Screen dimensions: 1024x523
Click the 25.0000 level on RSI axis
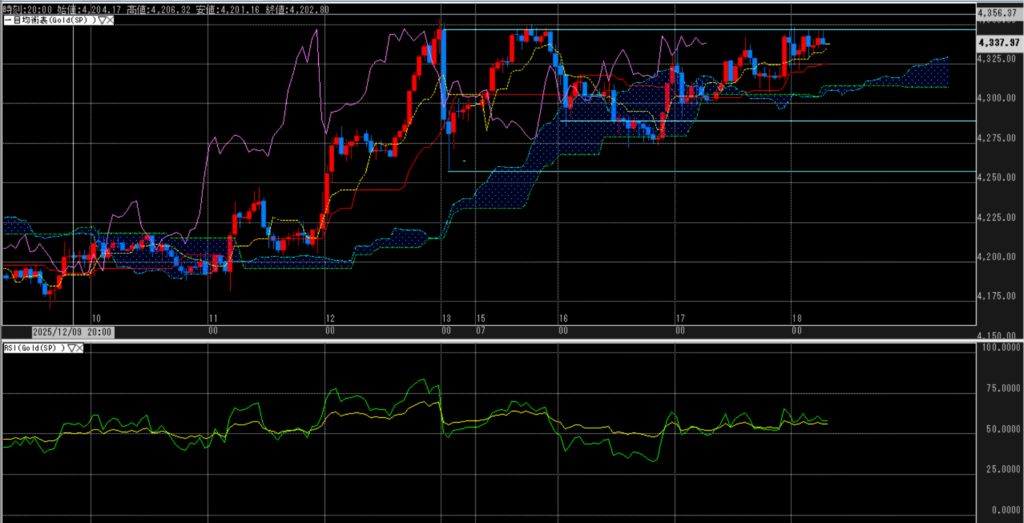point(999,468)
